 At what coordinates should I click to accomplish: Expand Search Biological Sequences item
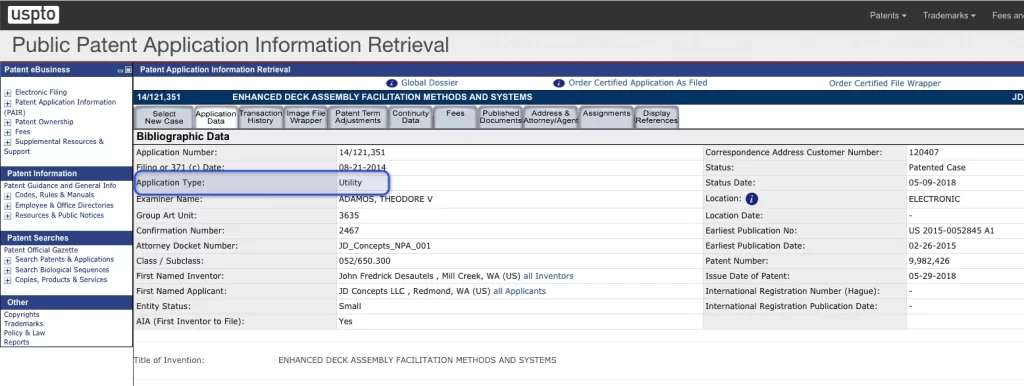(x=8, y=270)
